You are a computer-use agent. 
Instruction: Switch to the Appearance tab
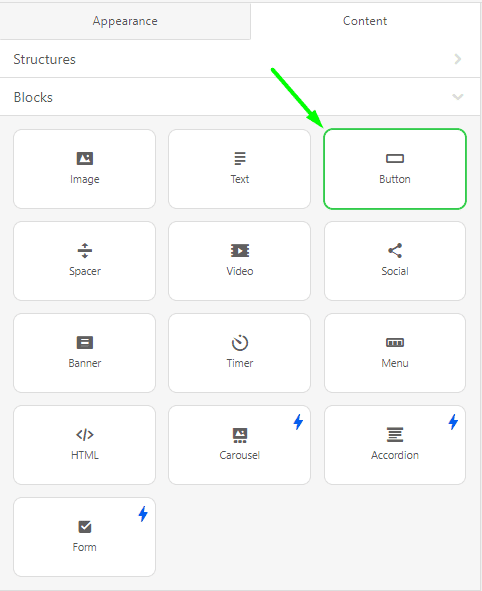click(x=125, y=21)
